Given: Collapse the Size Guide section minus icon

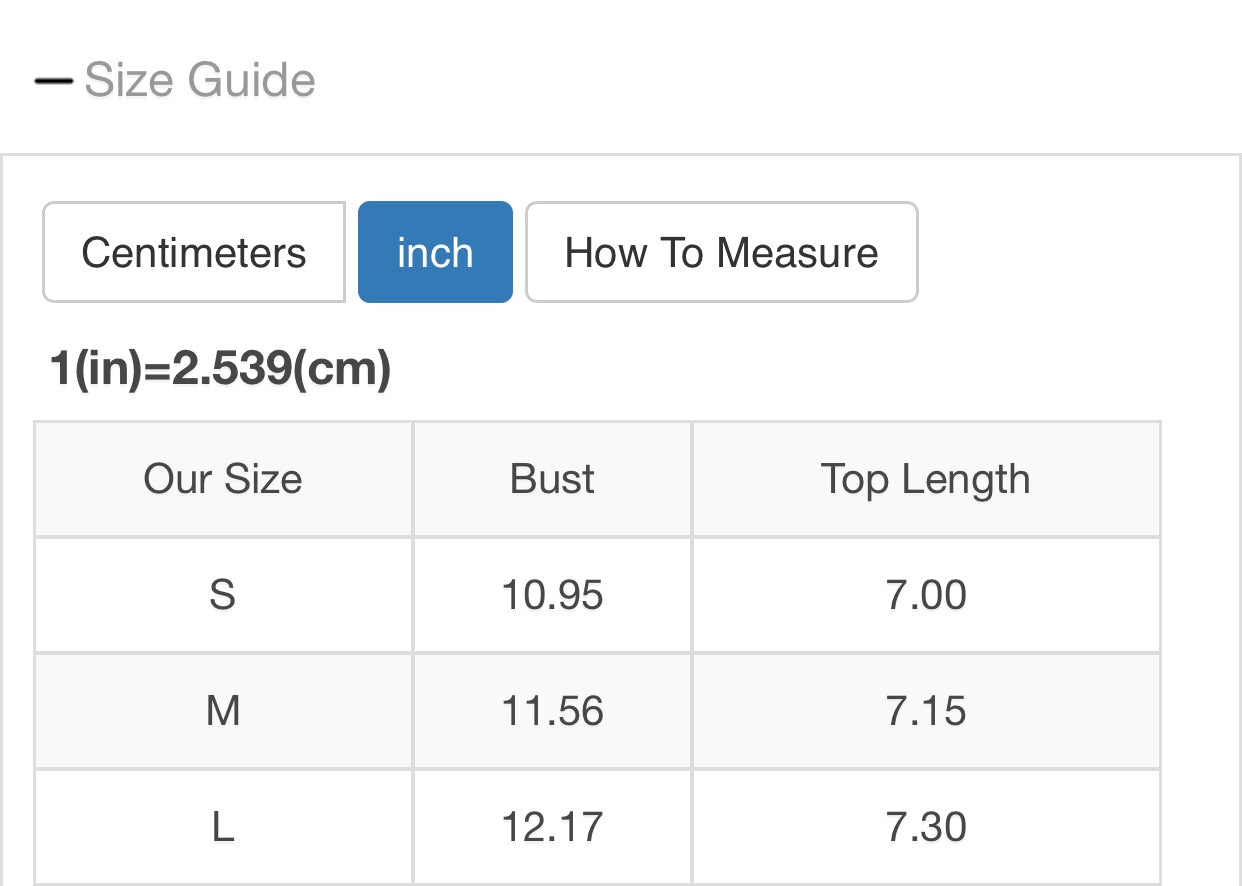Looking at the screenshot, I should 54,81.
